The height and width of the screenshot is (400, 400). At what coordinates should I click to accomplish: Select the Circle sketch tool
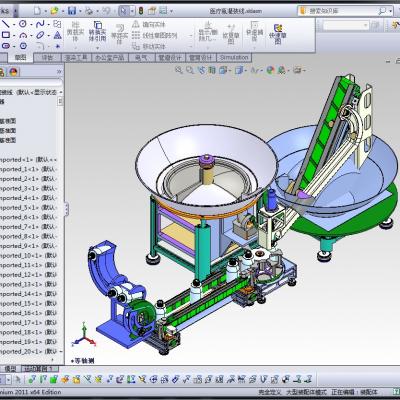(23, 24)
